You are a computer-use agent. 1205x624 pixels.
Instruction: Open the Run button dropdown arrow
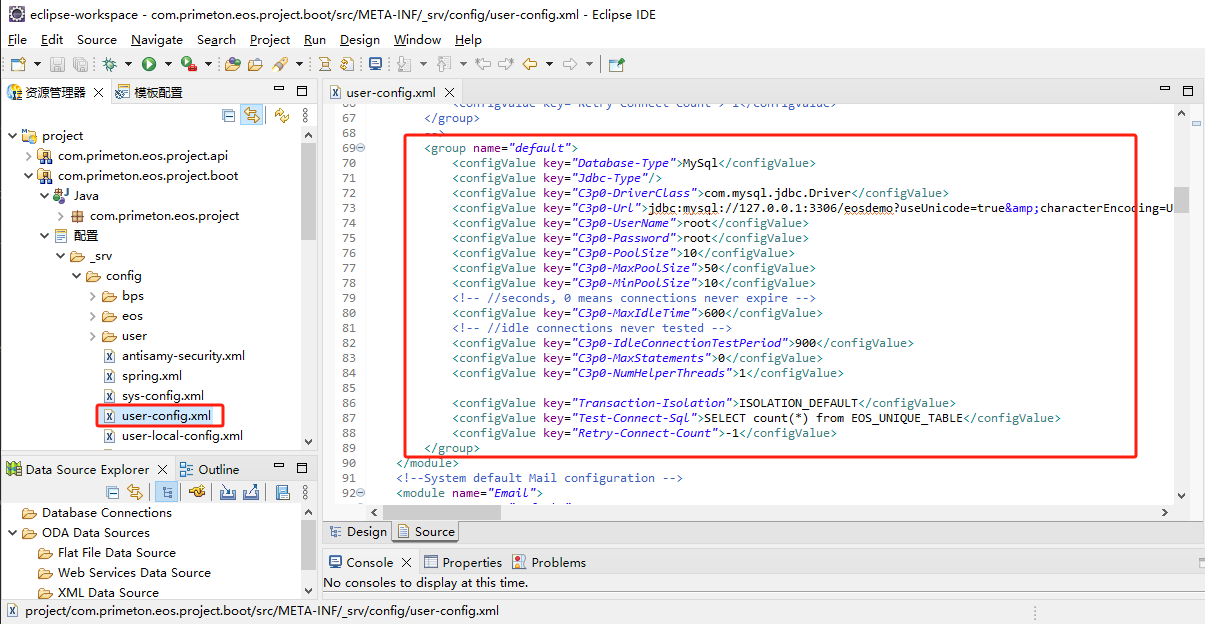[x=166, y=64]
